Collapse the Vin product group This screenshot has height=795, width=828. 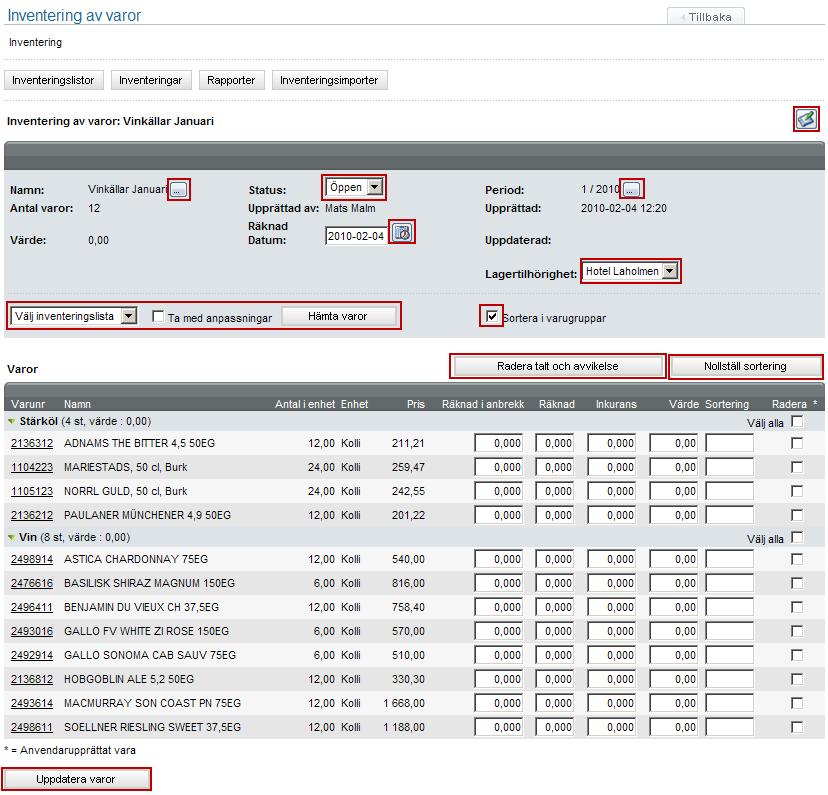coord(12,537)
